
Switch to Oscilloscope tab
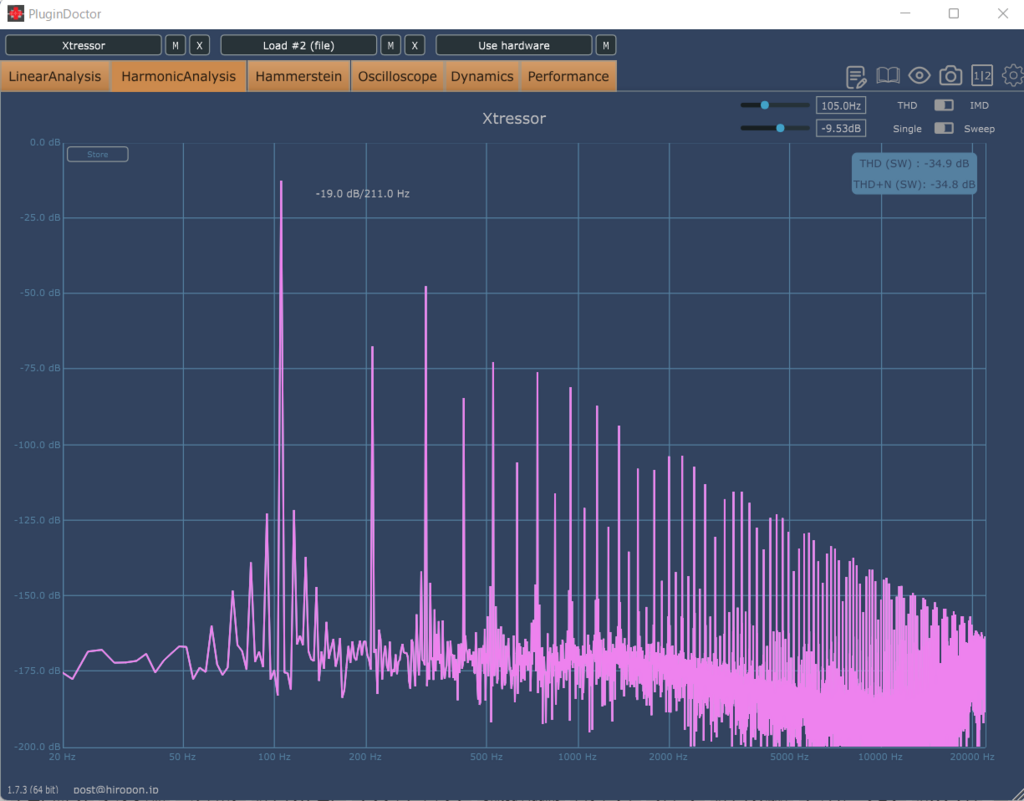397,76
